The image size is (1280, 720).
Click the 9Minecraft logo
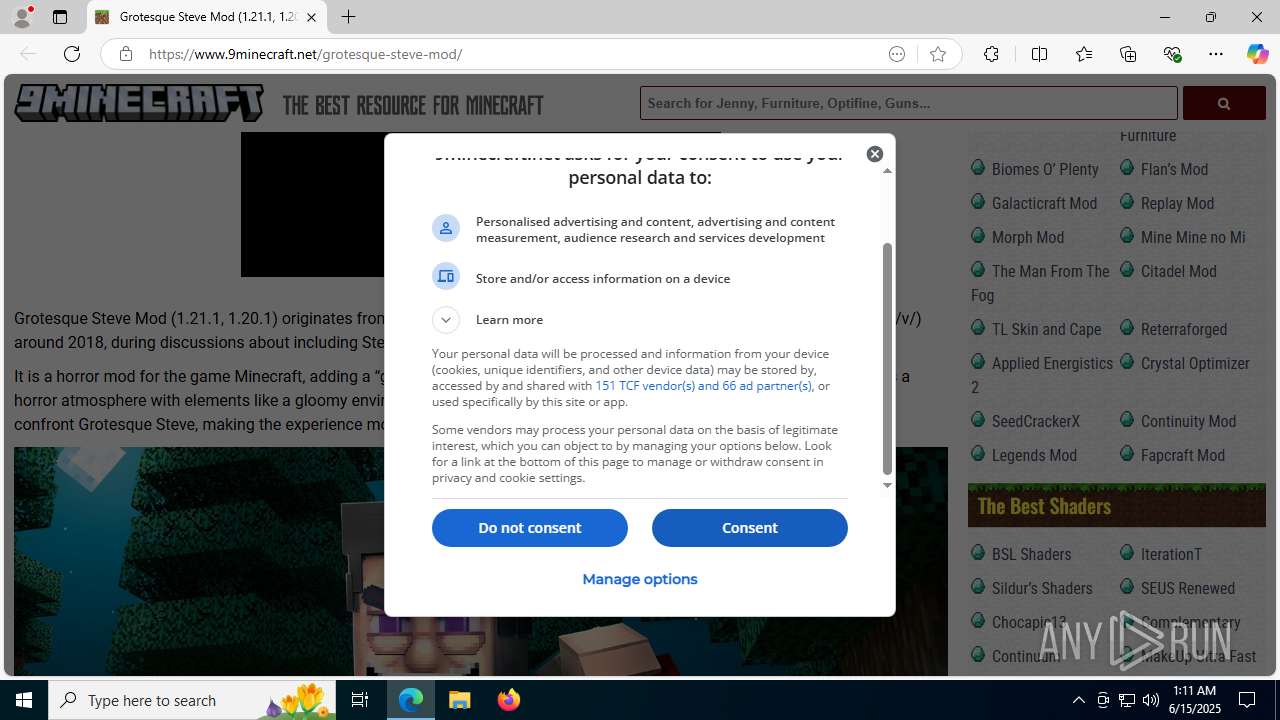(139, 103)
